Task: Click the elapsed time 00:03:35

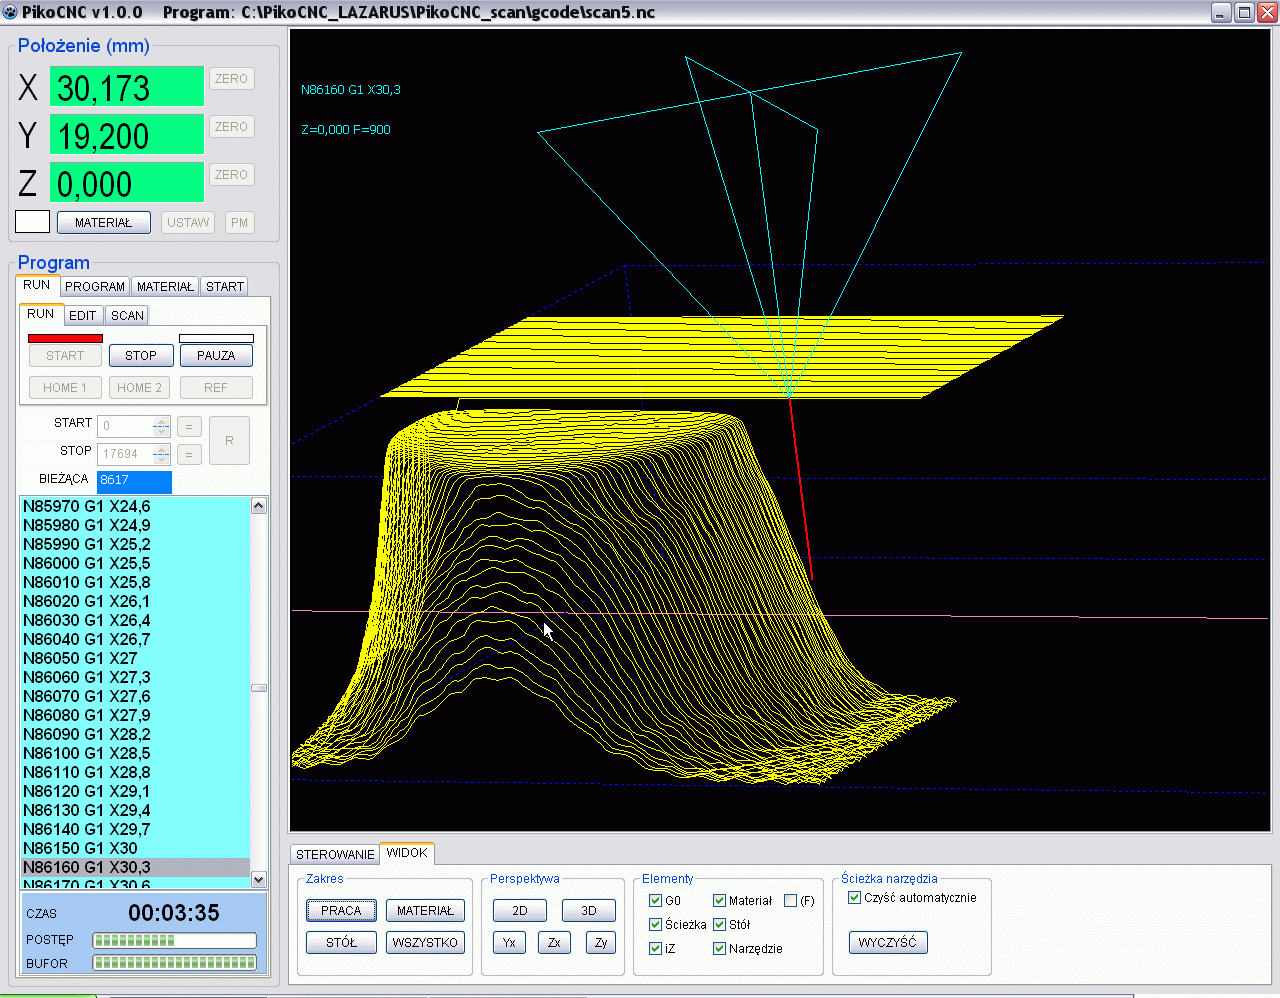Action: coord(174,913)
